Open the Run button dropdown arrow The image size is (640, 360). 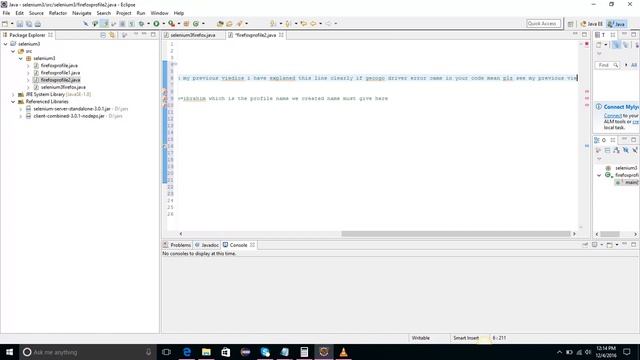[x=164, y=24]
